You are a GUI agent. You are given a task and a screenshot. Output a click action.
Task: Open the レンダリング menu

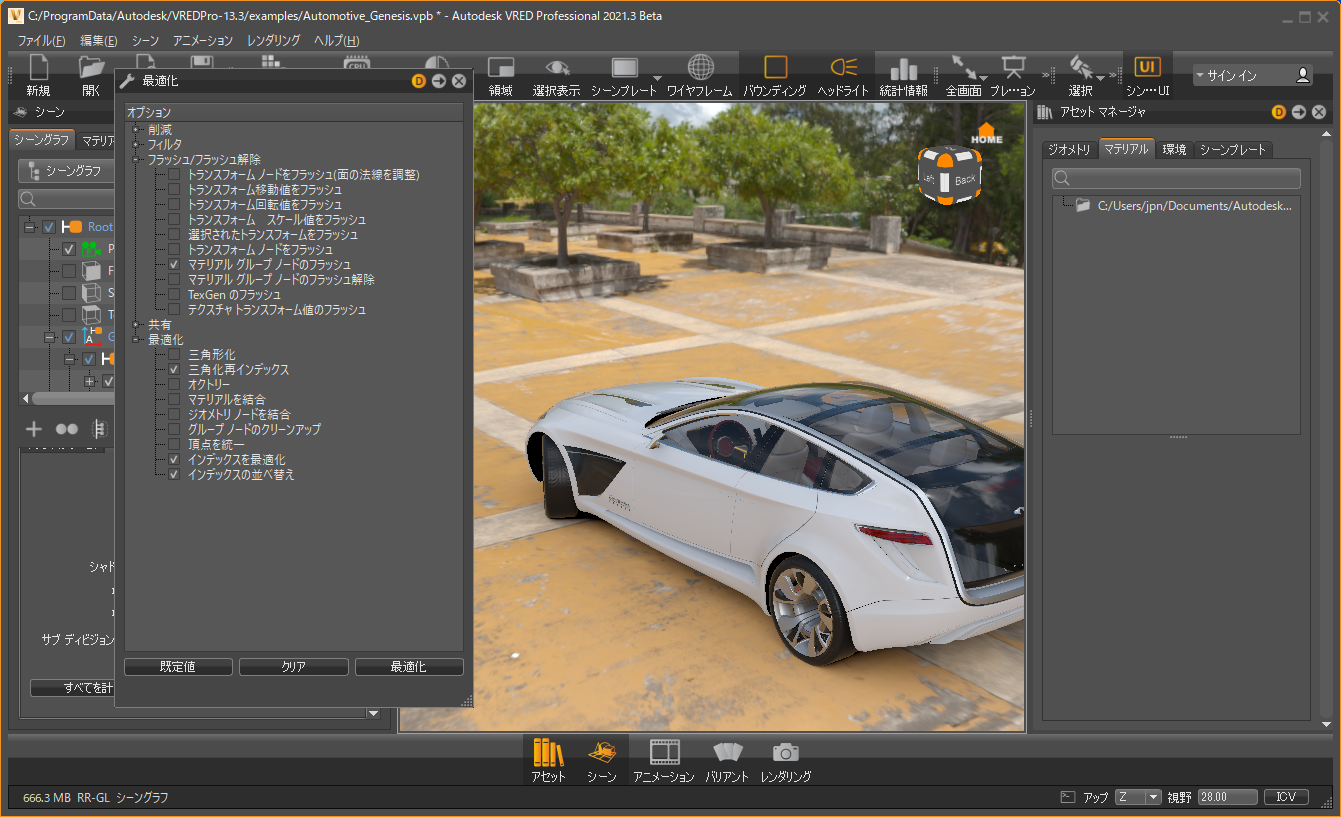pos(272,41)
